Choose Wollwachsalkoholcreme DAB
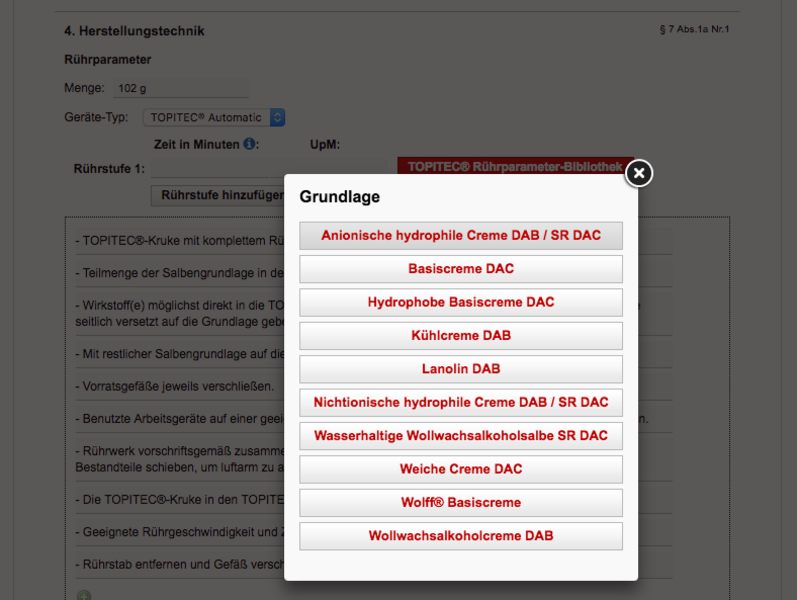Image resolution: width=797 pixels, height=600 pixels. [x=461, y=536]
